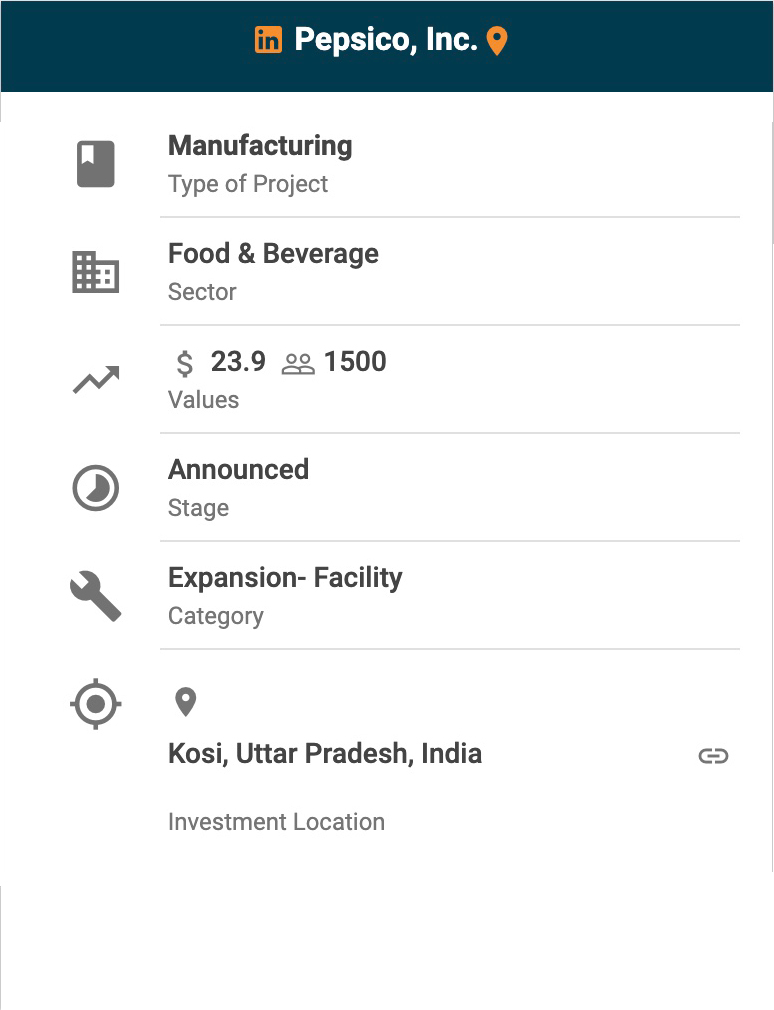This screenshot has height=1010, width=774.
Task: Click Kosi, Uttar Pradesh, India location
Action: point(325,754)
